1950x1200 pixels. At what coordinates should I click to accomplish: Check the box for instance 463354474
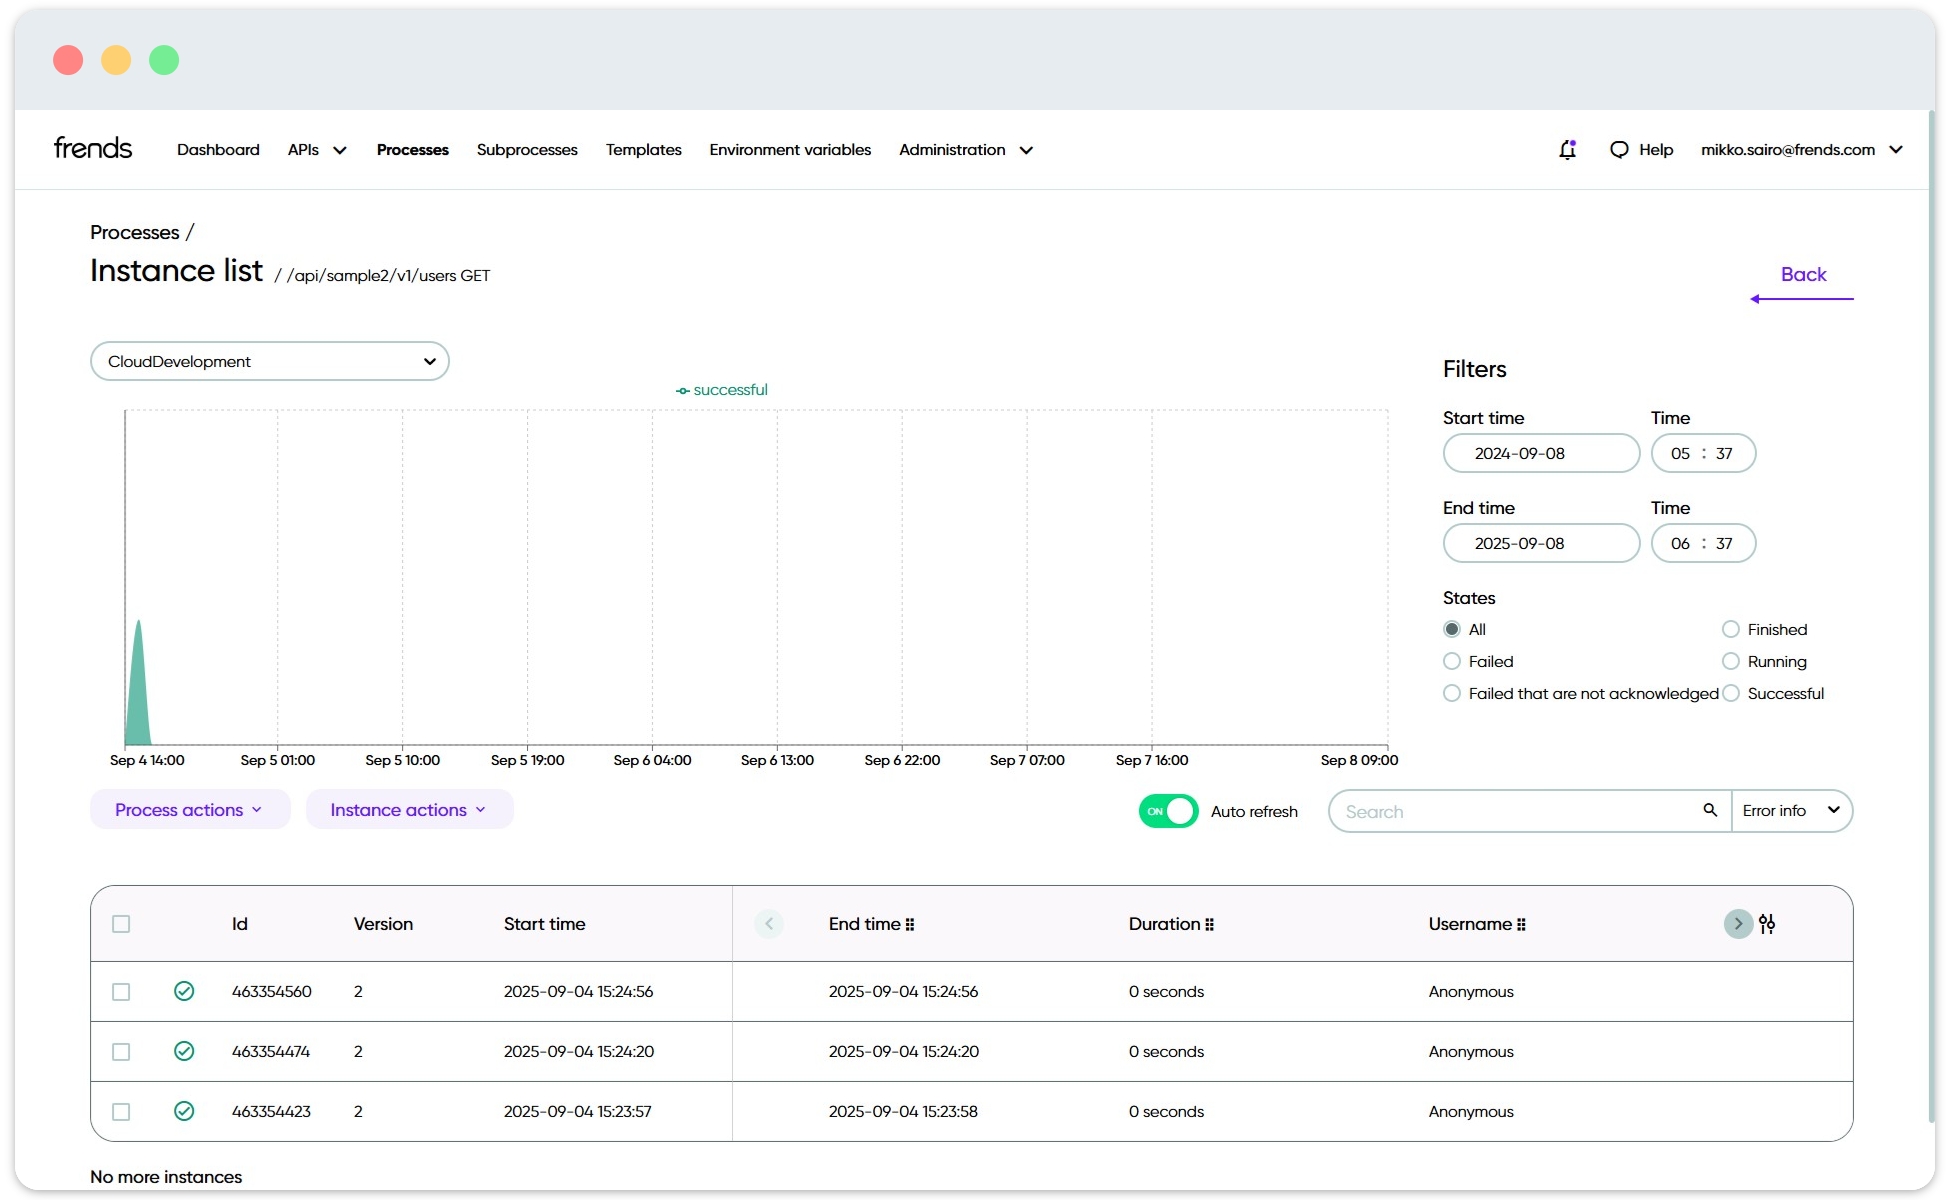point(121,1052)
